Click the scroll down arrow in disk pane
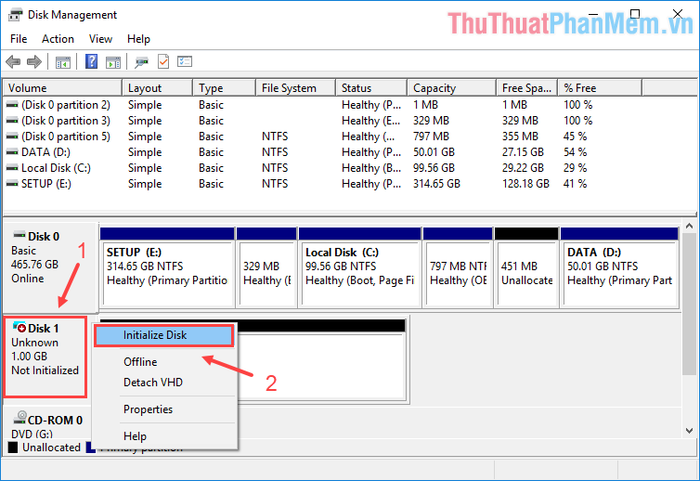 pos(689,431)
